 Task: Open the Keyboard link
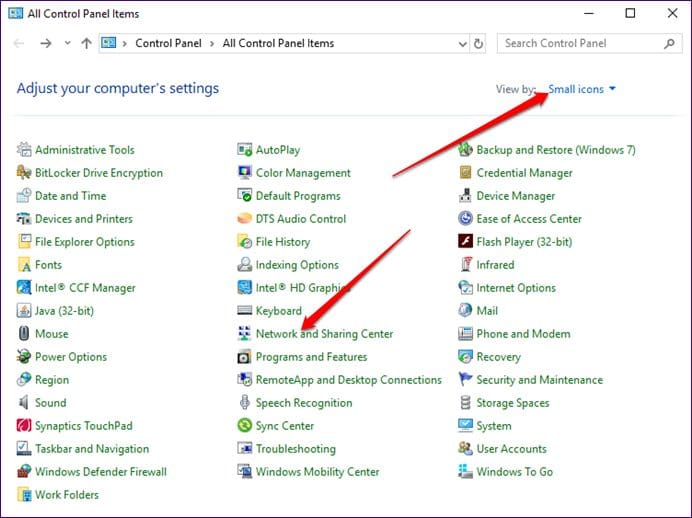[x=278, y=311]
